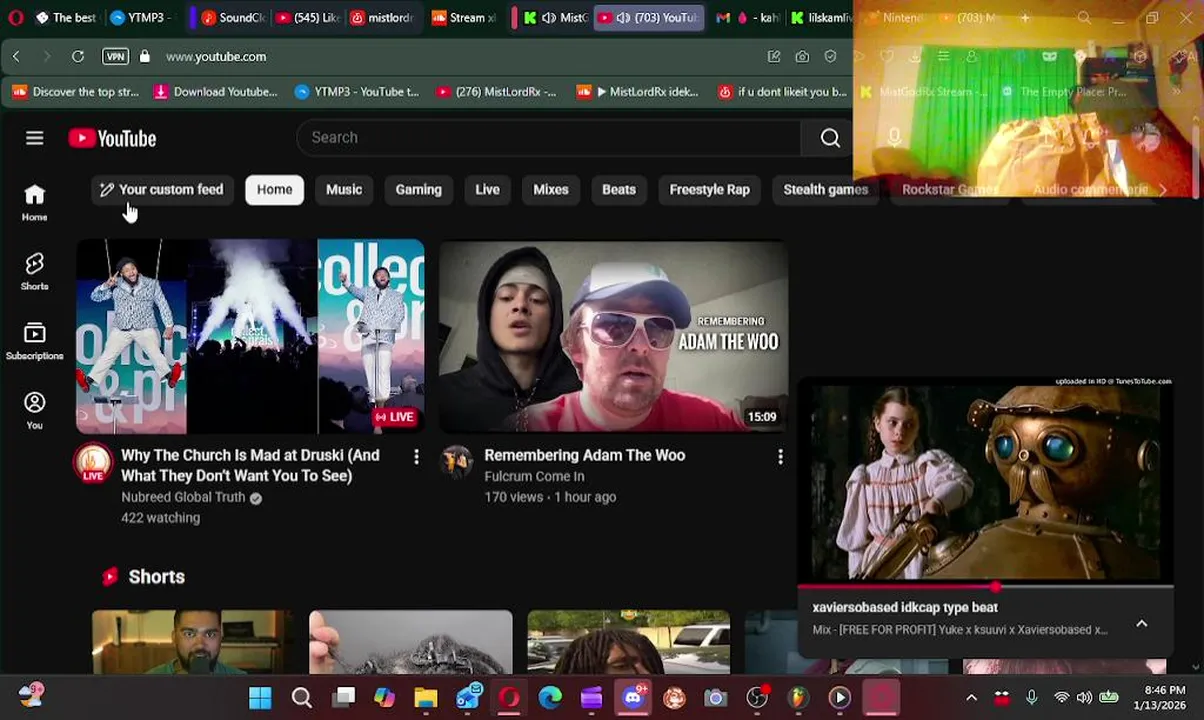
Task: Open FL Studio from the taskbar
Action: [798, 697]
